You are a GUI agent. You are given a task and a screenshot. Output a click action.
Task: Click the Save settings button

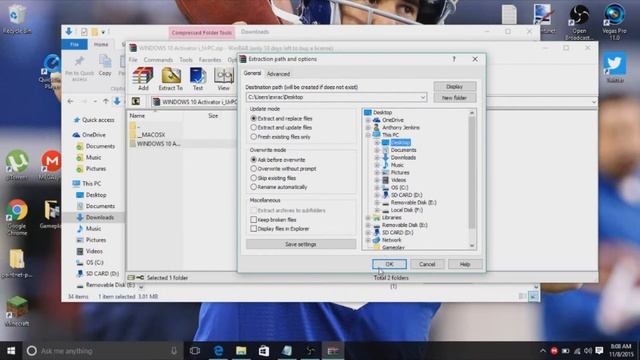tap(301, 244)
